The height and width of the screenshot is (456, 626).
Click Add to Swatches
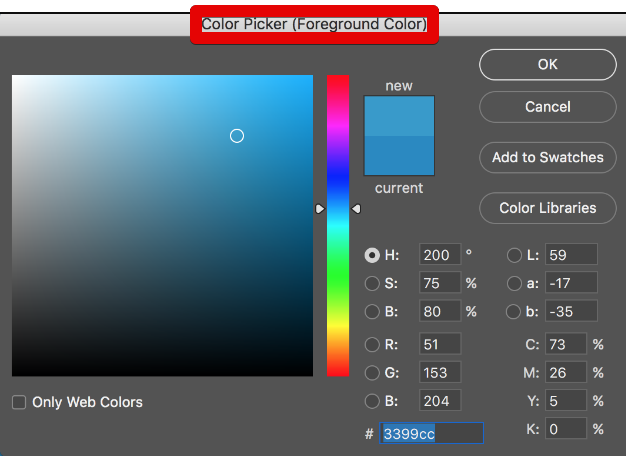coord(547,157)
